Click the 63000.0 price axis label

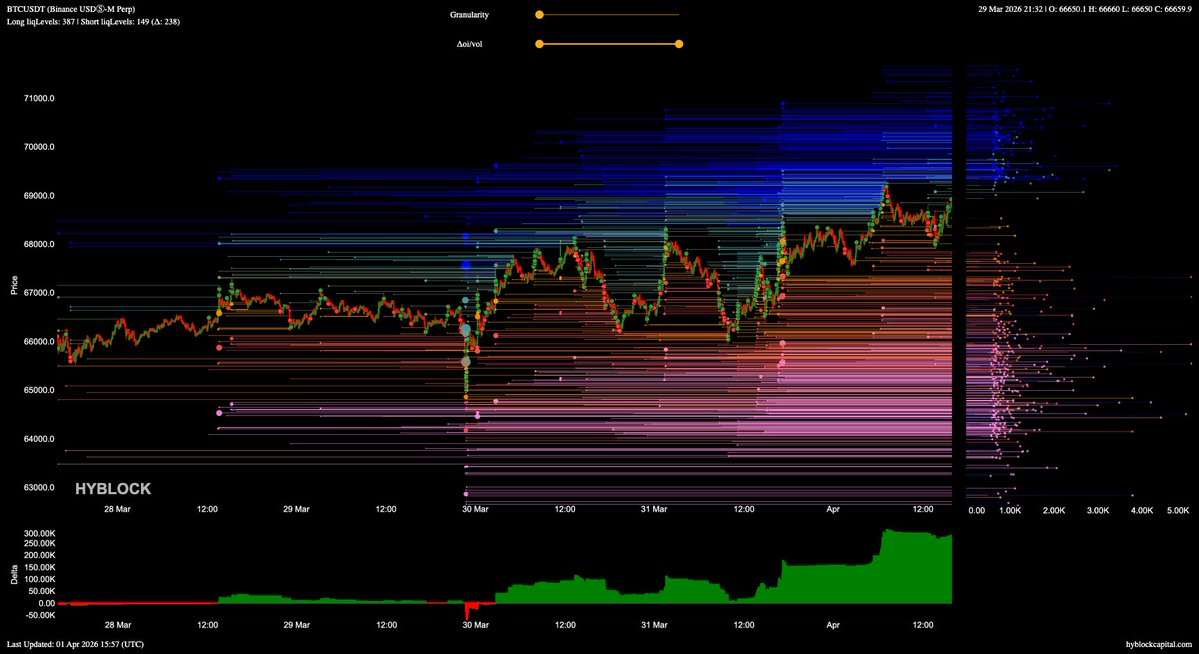[x=38, y=488]
